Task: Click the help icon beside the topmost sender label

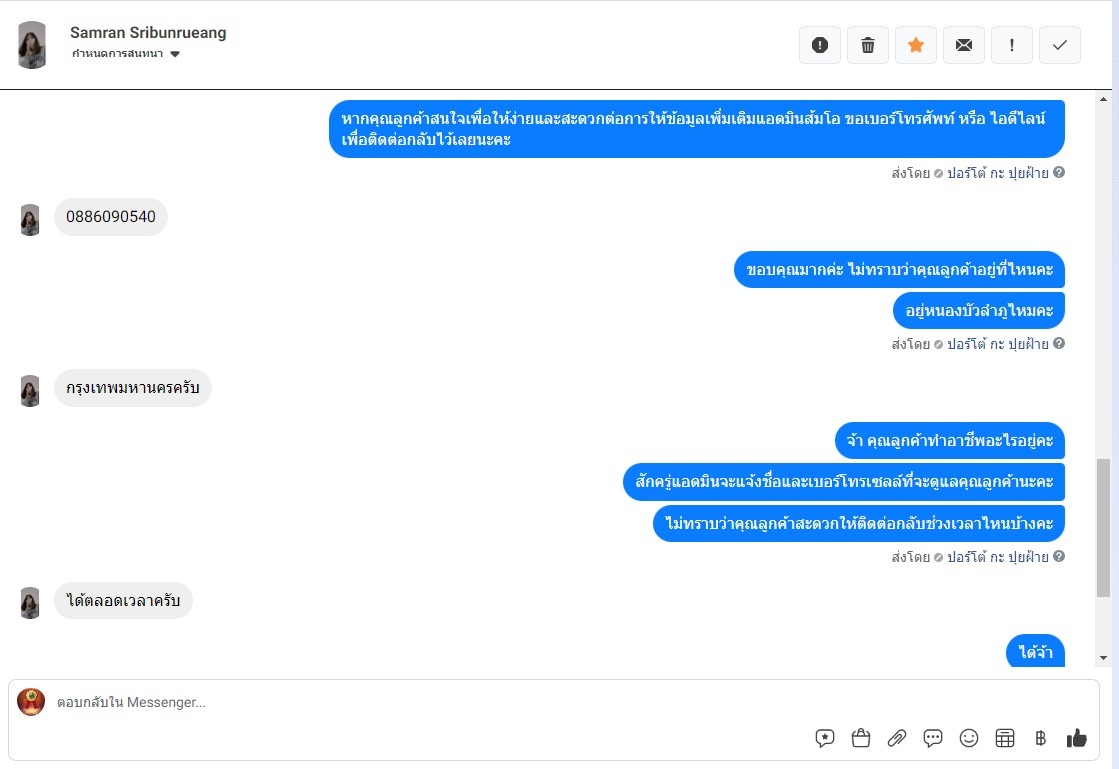Action: tap(1059, 172)
